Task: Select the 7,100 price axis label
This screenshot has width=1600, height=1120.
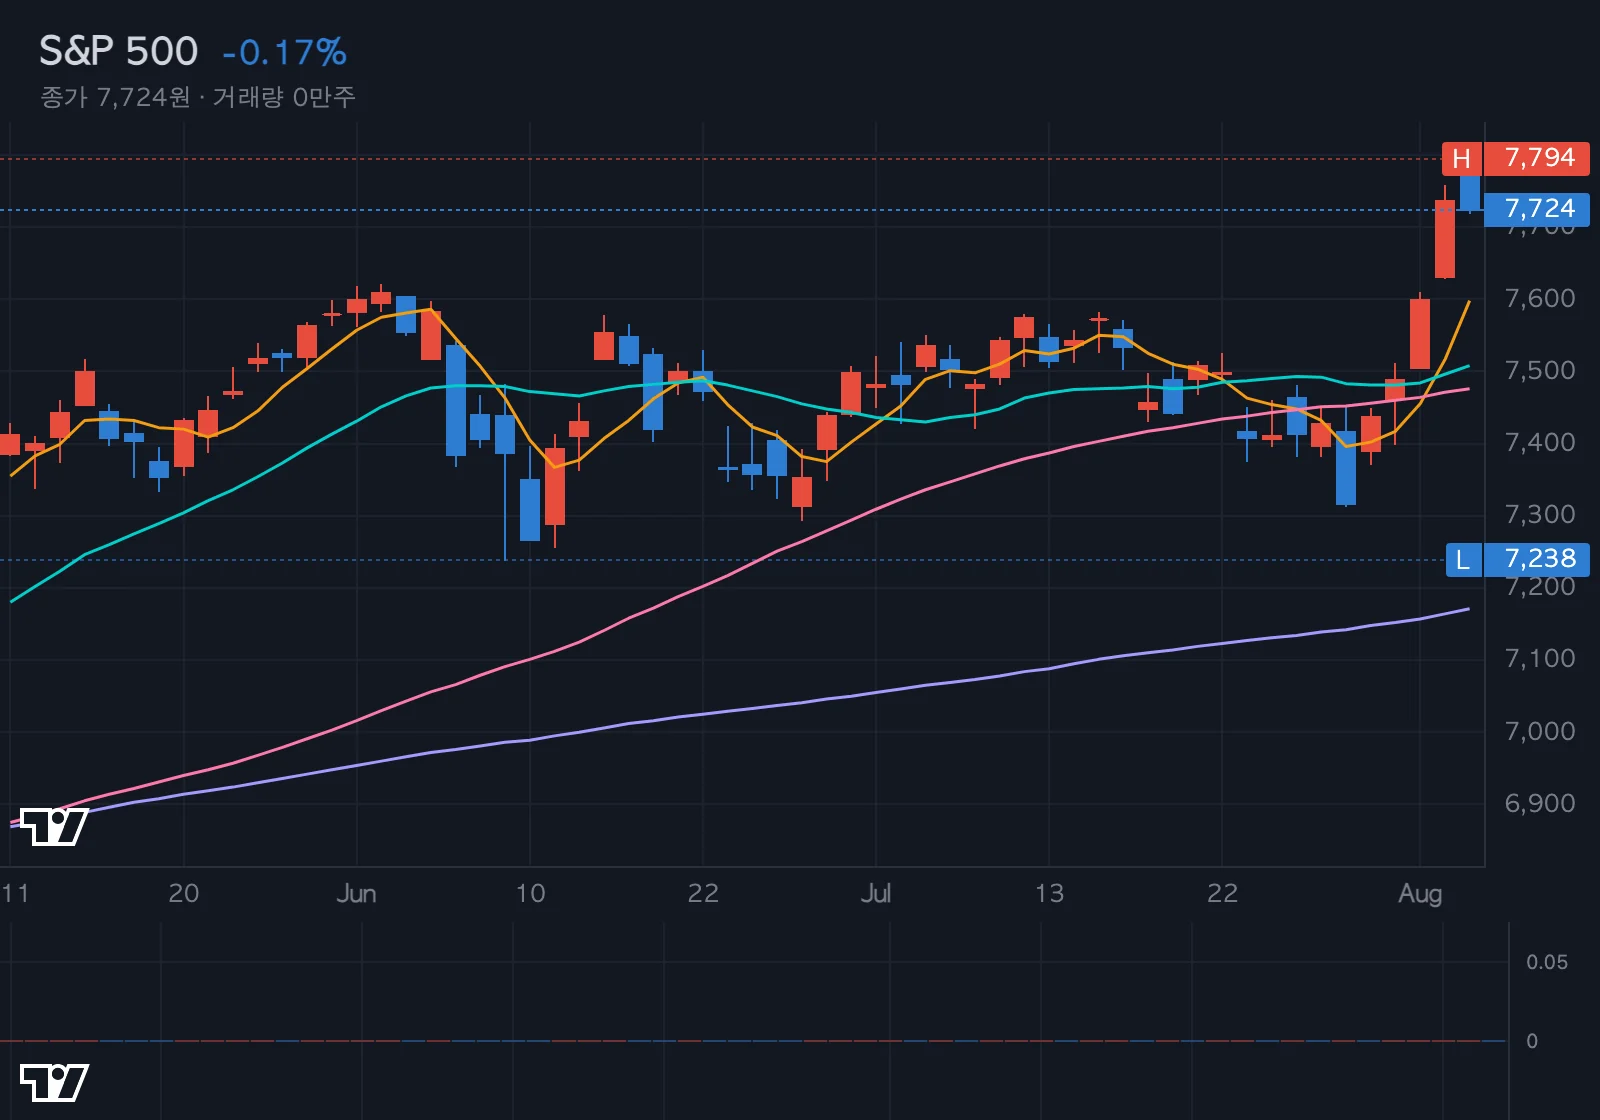Action: [x=1540, y=658]
